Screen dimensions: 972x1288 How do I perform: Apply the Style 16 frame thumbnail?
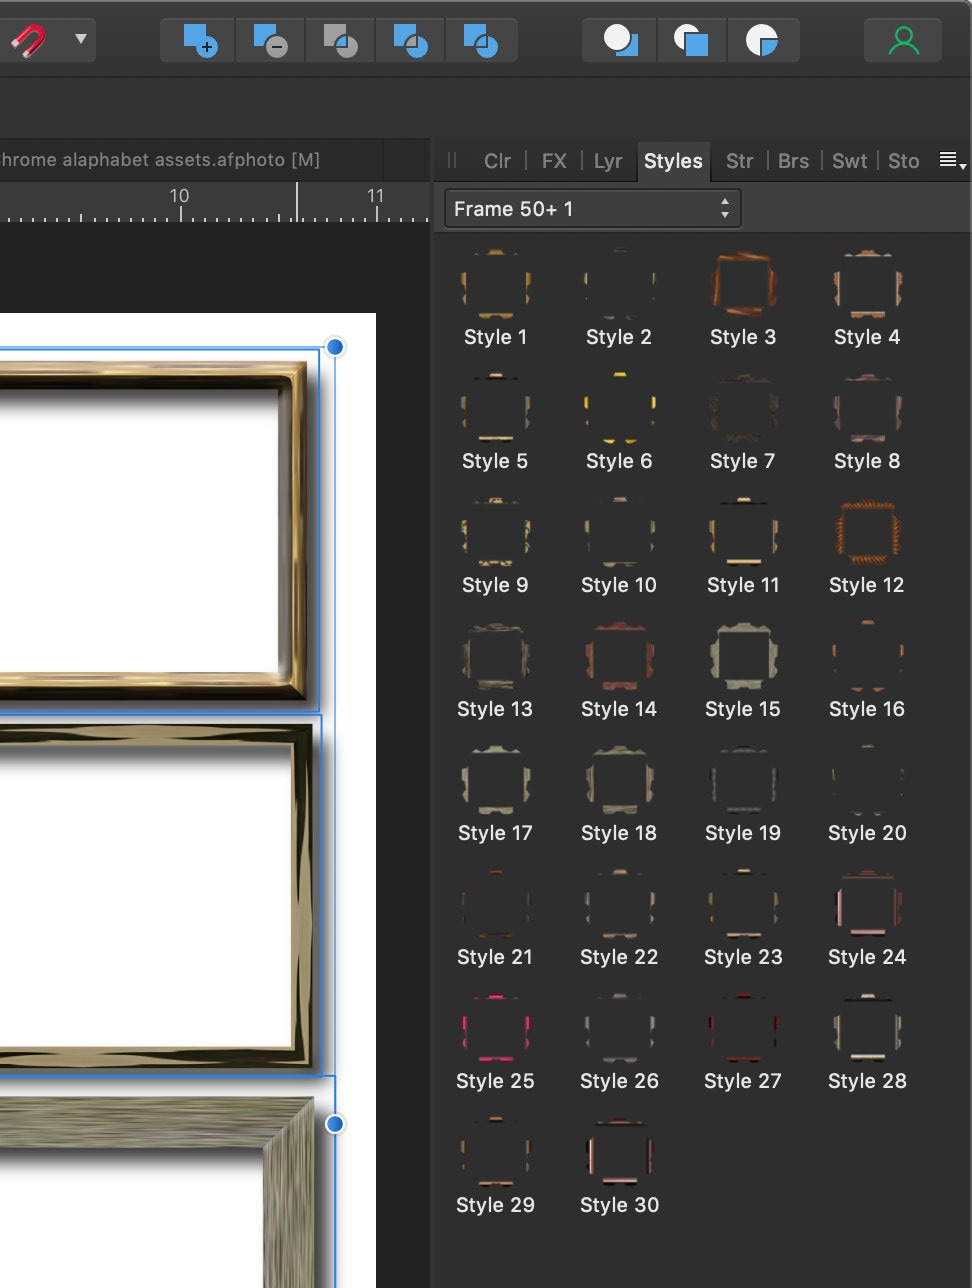tap(867, 656)
